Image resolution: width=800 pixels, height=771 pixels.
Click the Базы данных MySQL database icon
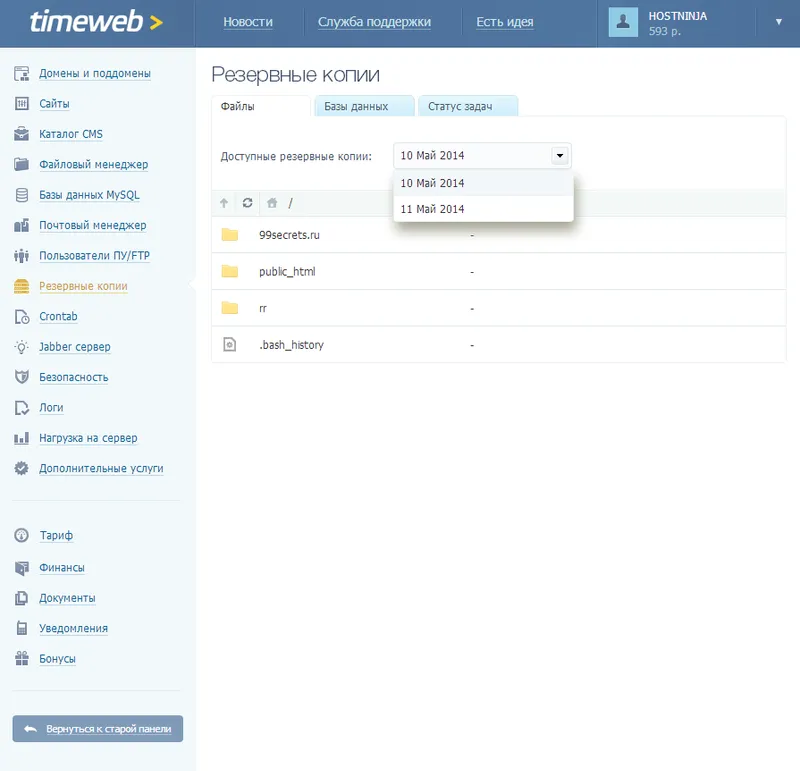coord(21,195)
